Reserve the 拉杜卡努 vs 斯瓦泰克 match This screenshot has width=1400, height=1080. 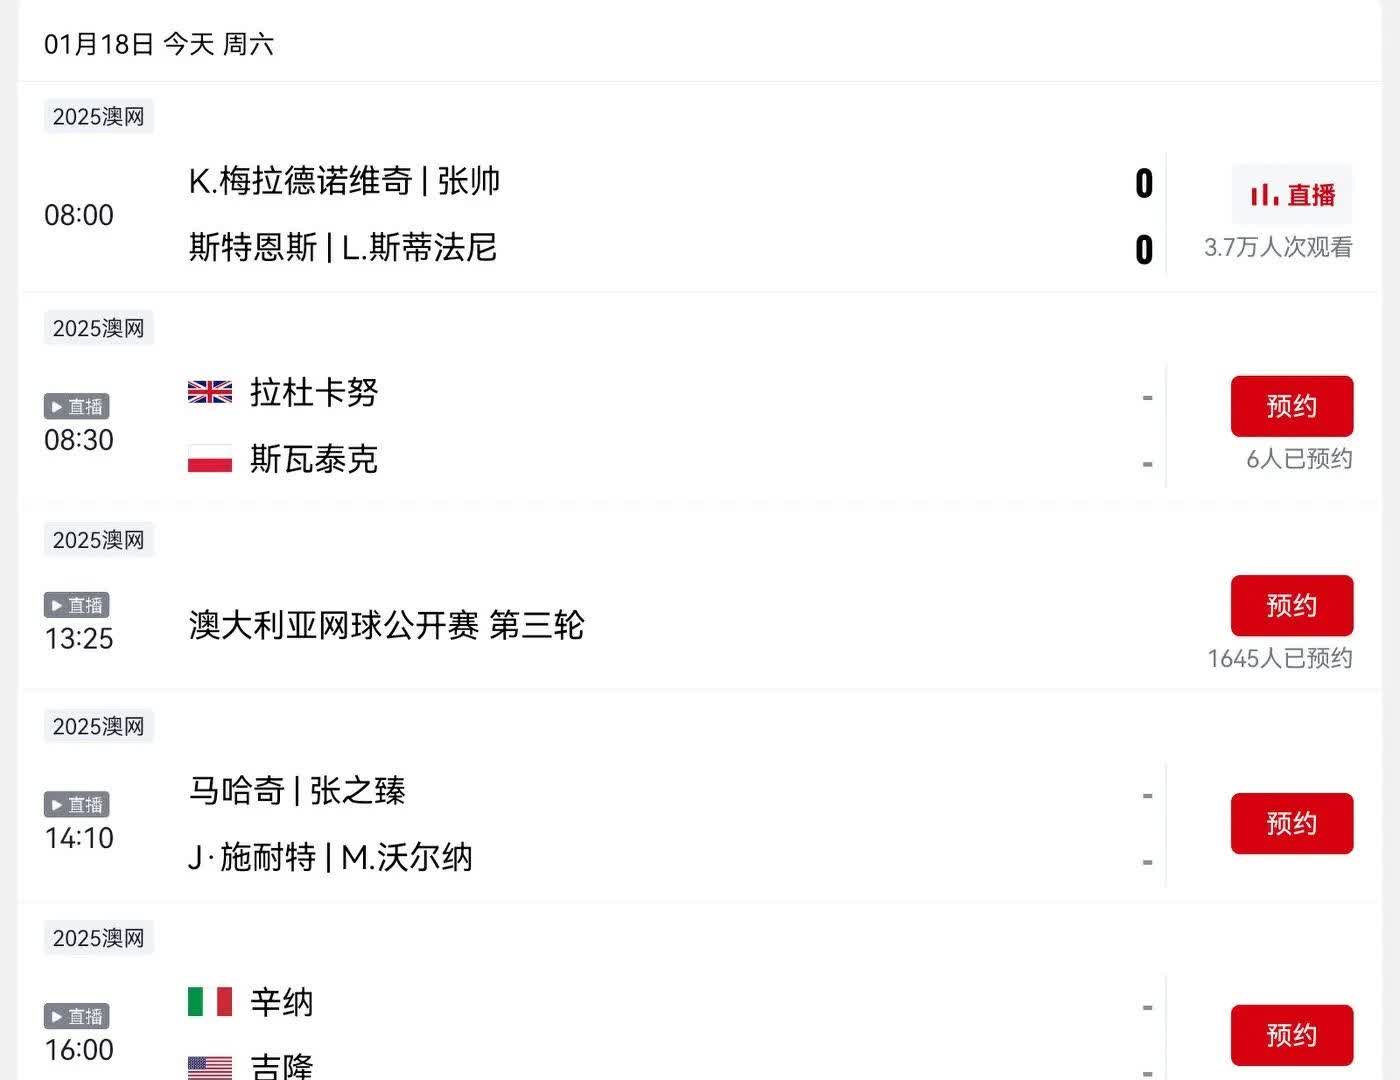[1291, 406]
